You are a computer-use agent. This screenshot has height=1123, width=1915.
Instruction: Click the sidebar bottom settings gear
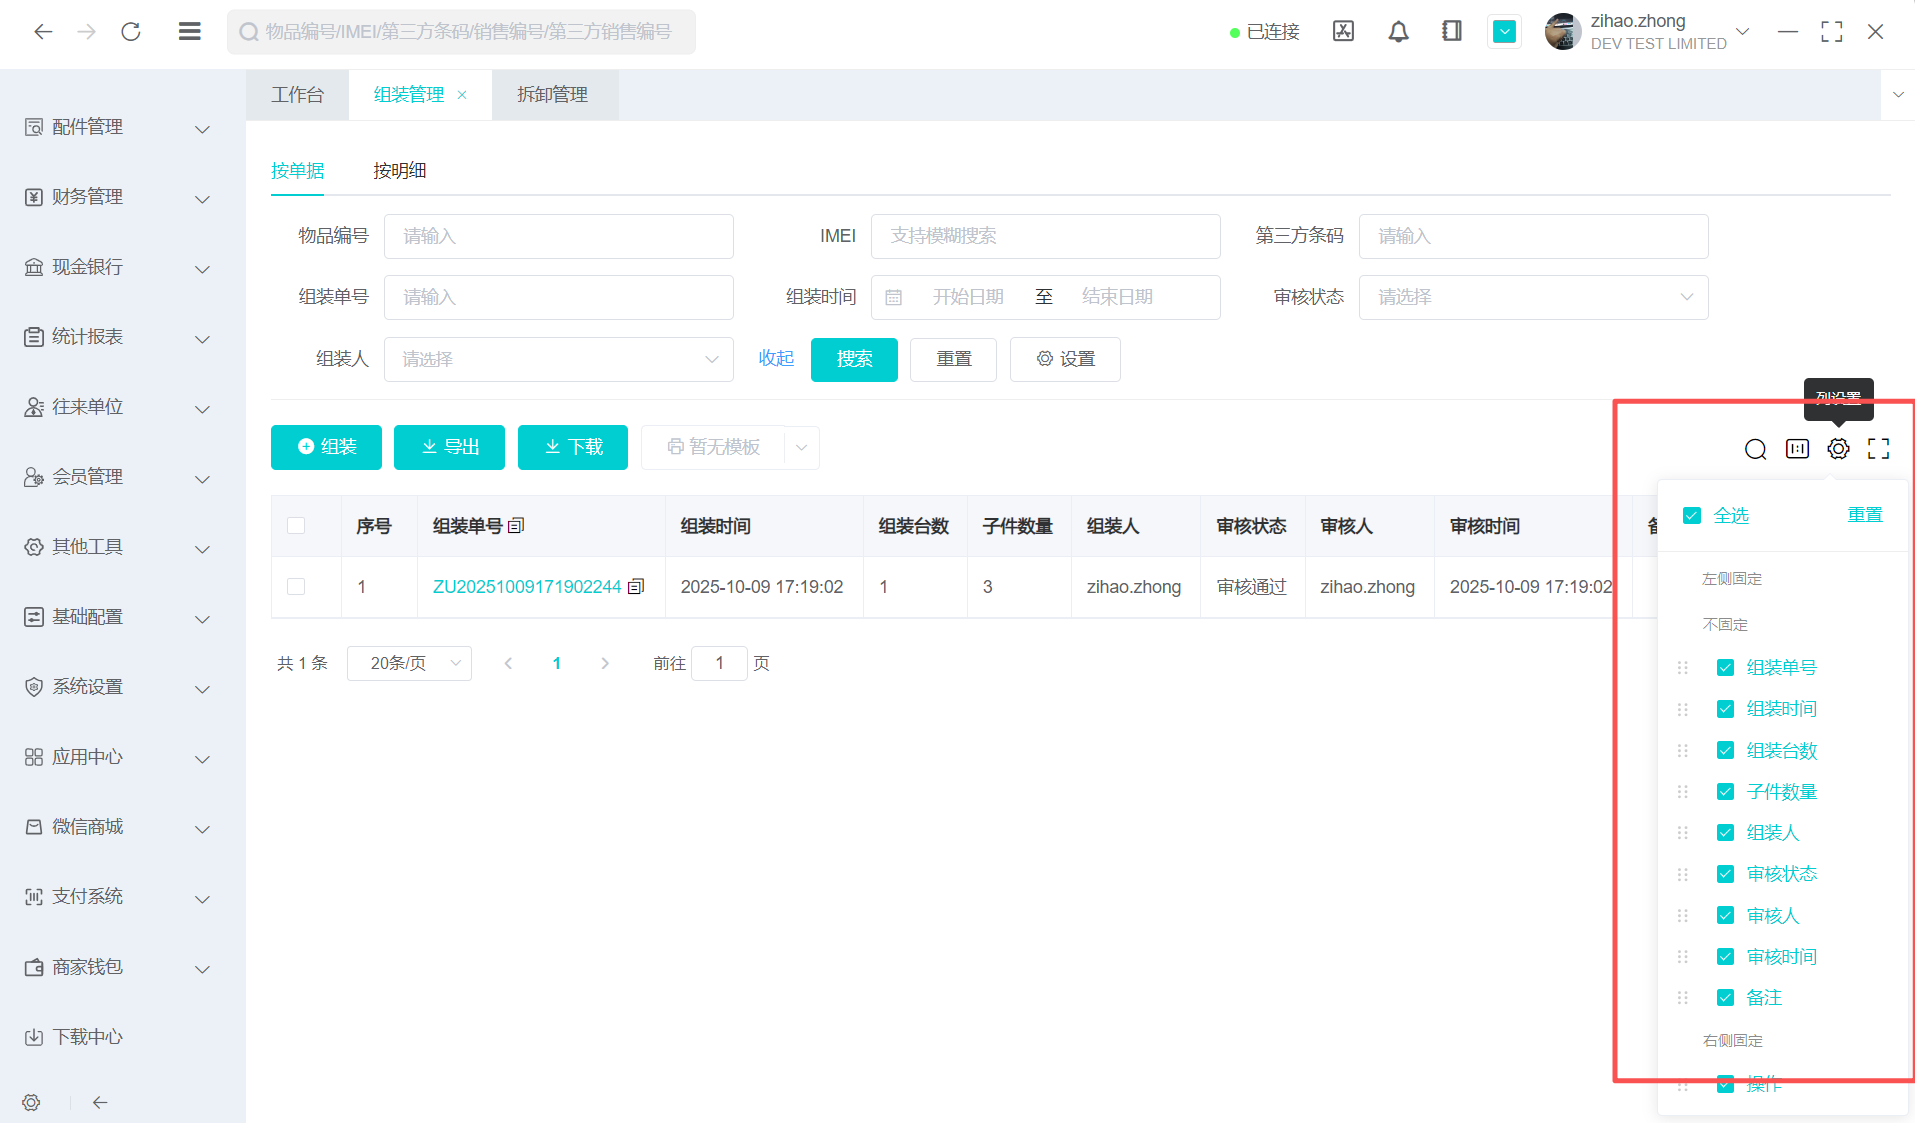31,1102
